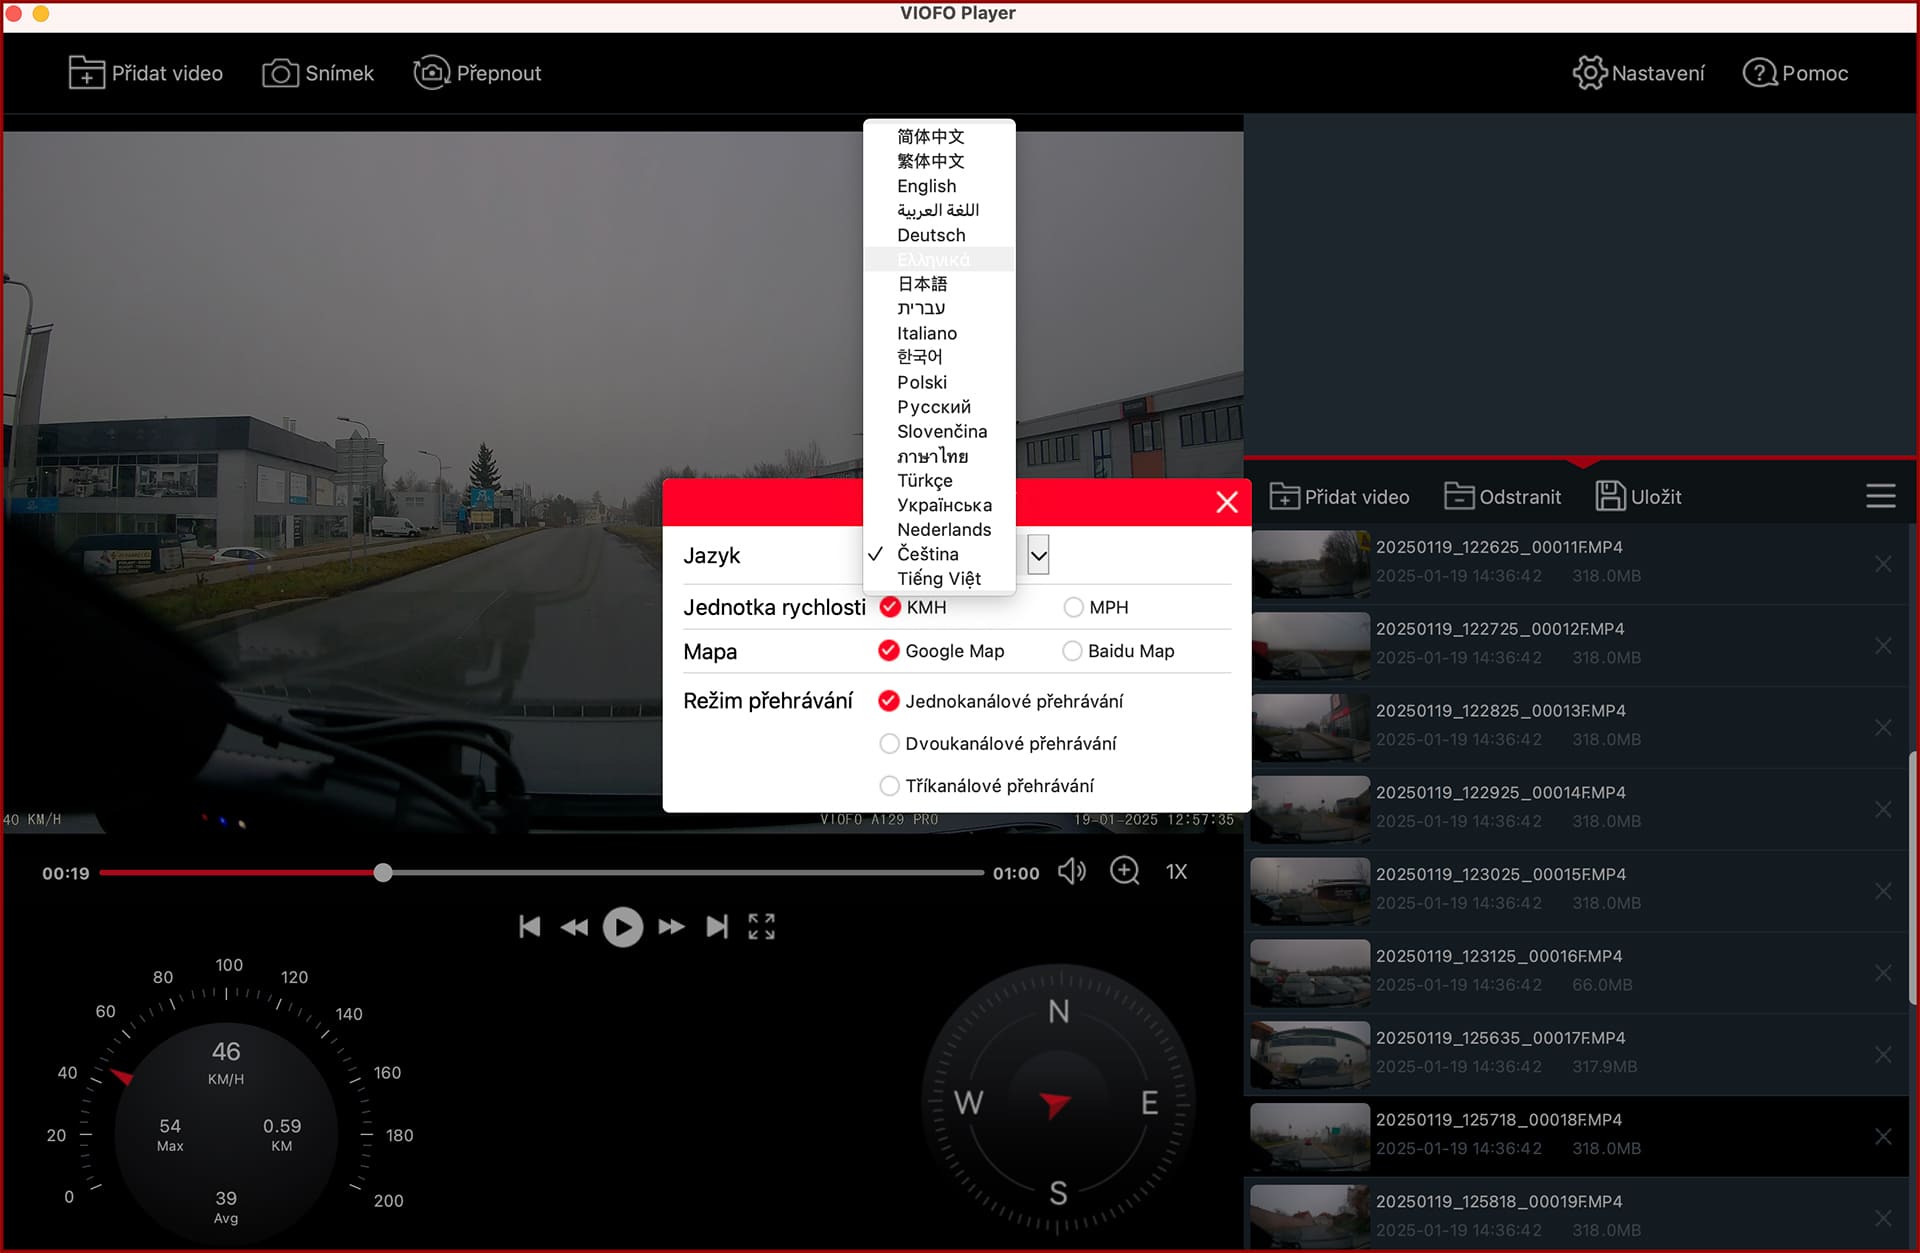Click the zoom-in magnifier icon
The width and height of the screenshot is (1920, 1253).
coord(1125,871)
